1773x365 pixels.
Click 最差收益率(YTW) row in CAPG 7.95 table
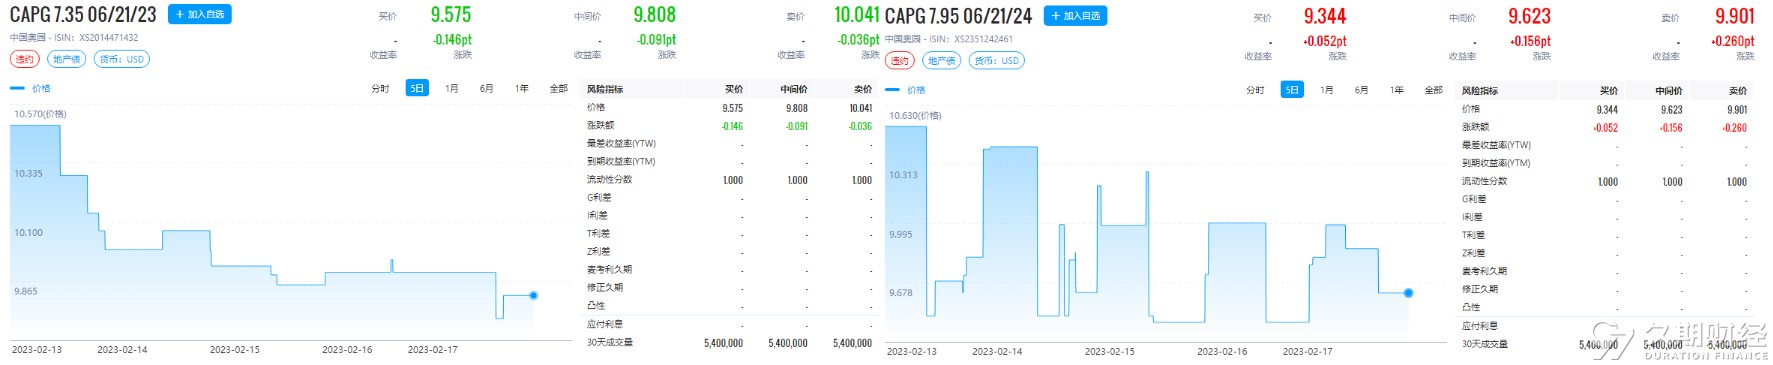click(1604, 145)
